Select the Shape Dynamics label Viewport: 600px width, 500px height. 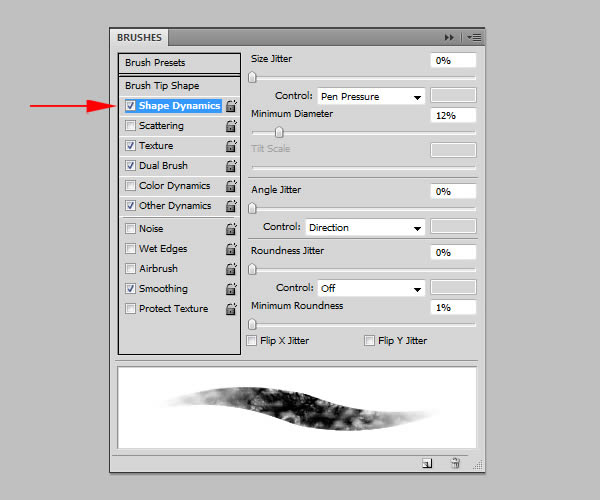pyautogui.click(x=179, y=106)
